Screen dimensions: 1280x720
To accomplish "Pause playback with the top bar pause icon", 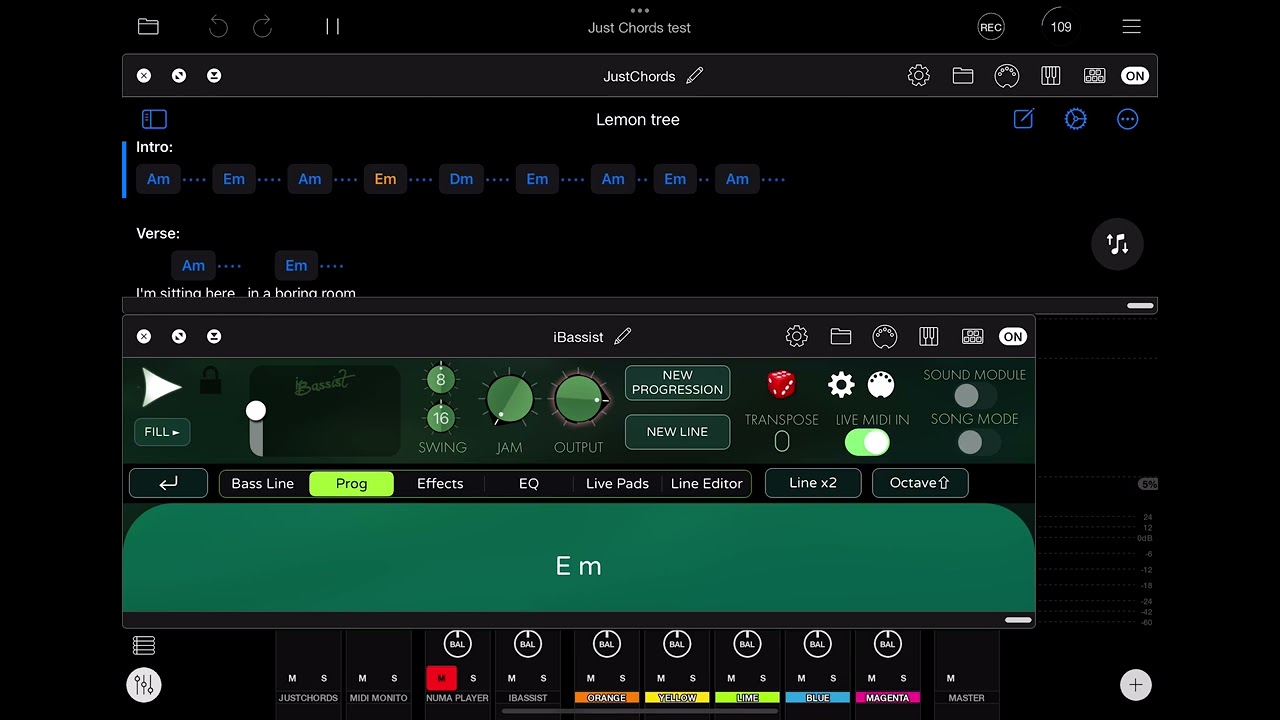I will click(x=333, y=27).
